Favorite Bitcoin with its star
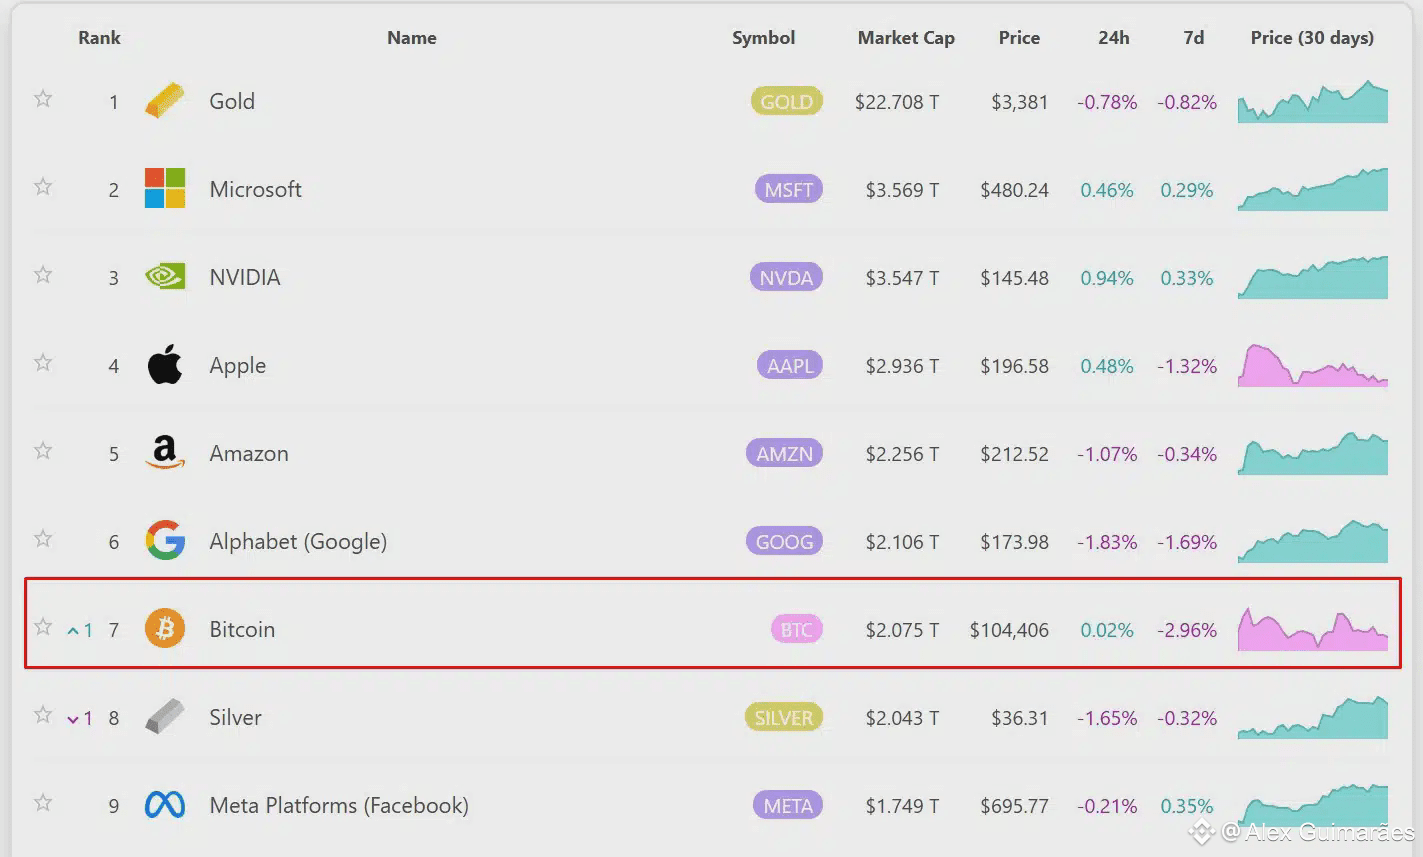The height and width of the screenshot is (857, 1423). click(43, 627)
